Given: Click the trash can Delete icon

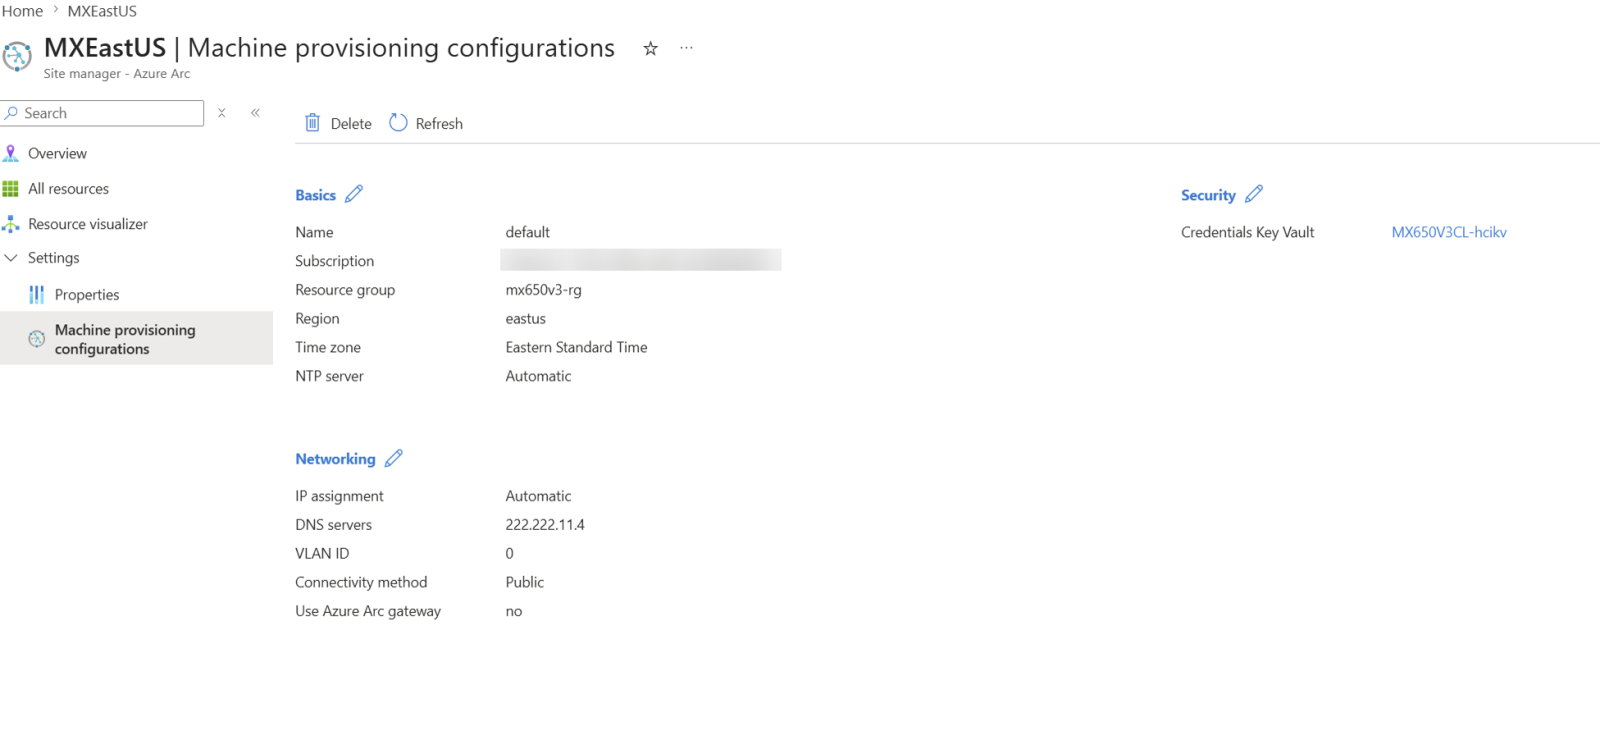Looking at the screenshot, I should pyautogui.click(x=313, y=123).
